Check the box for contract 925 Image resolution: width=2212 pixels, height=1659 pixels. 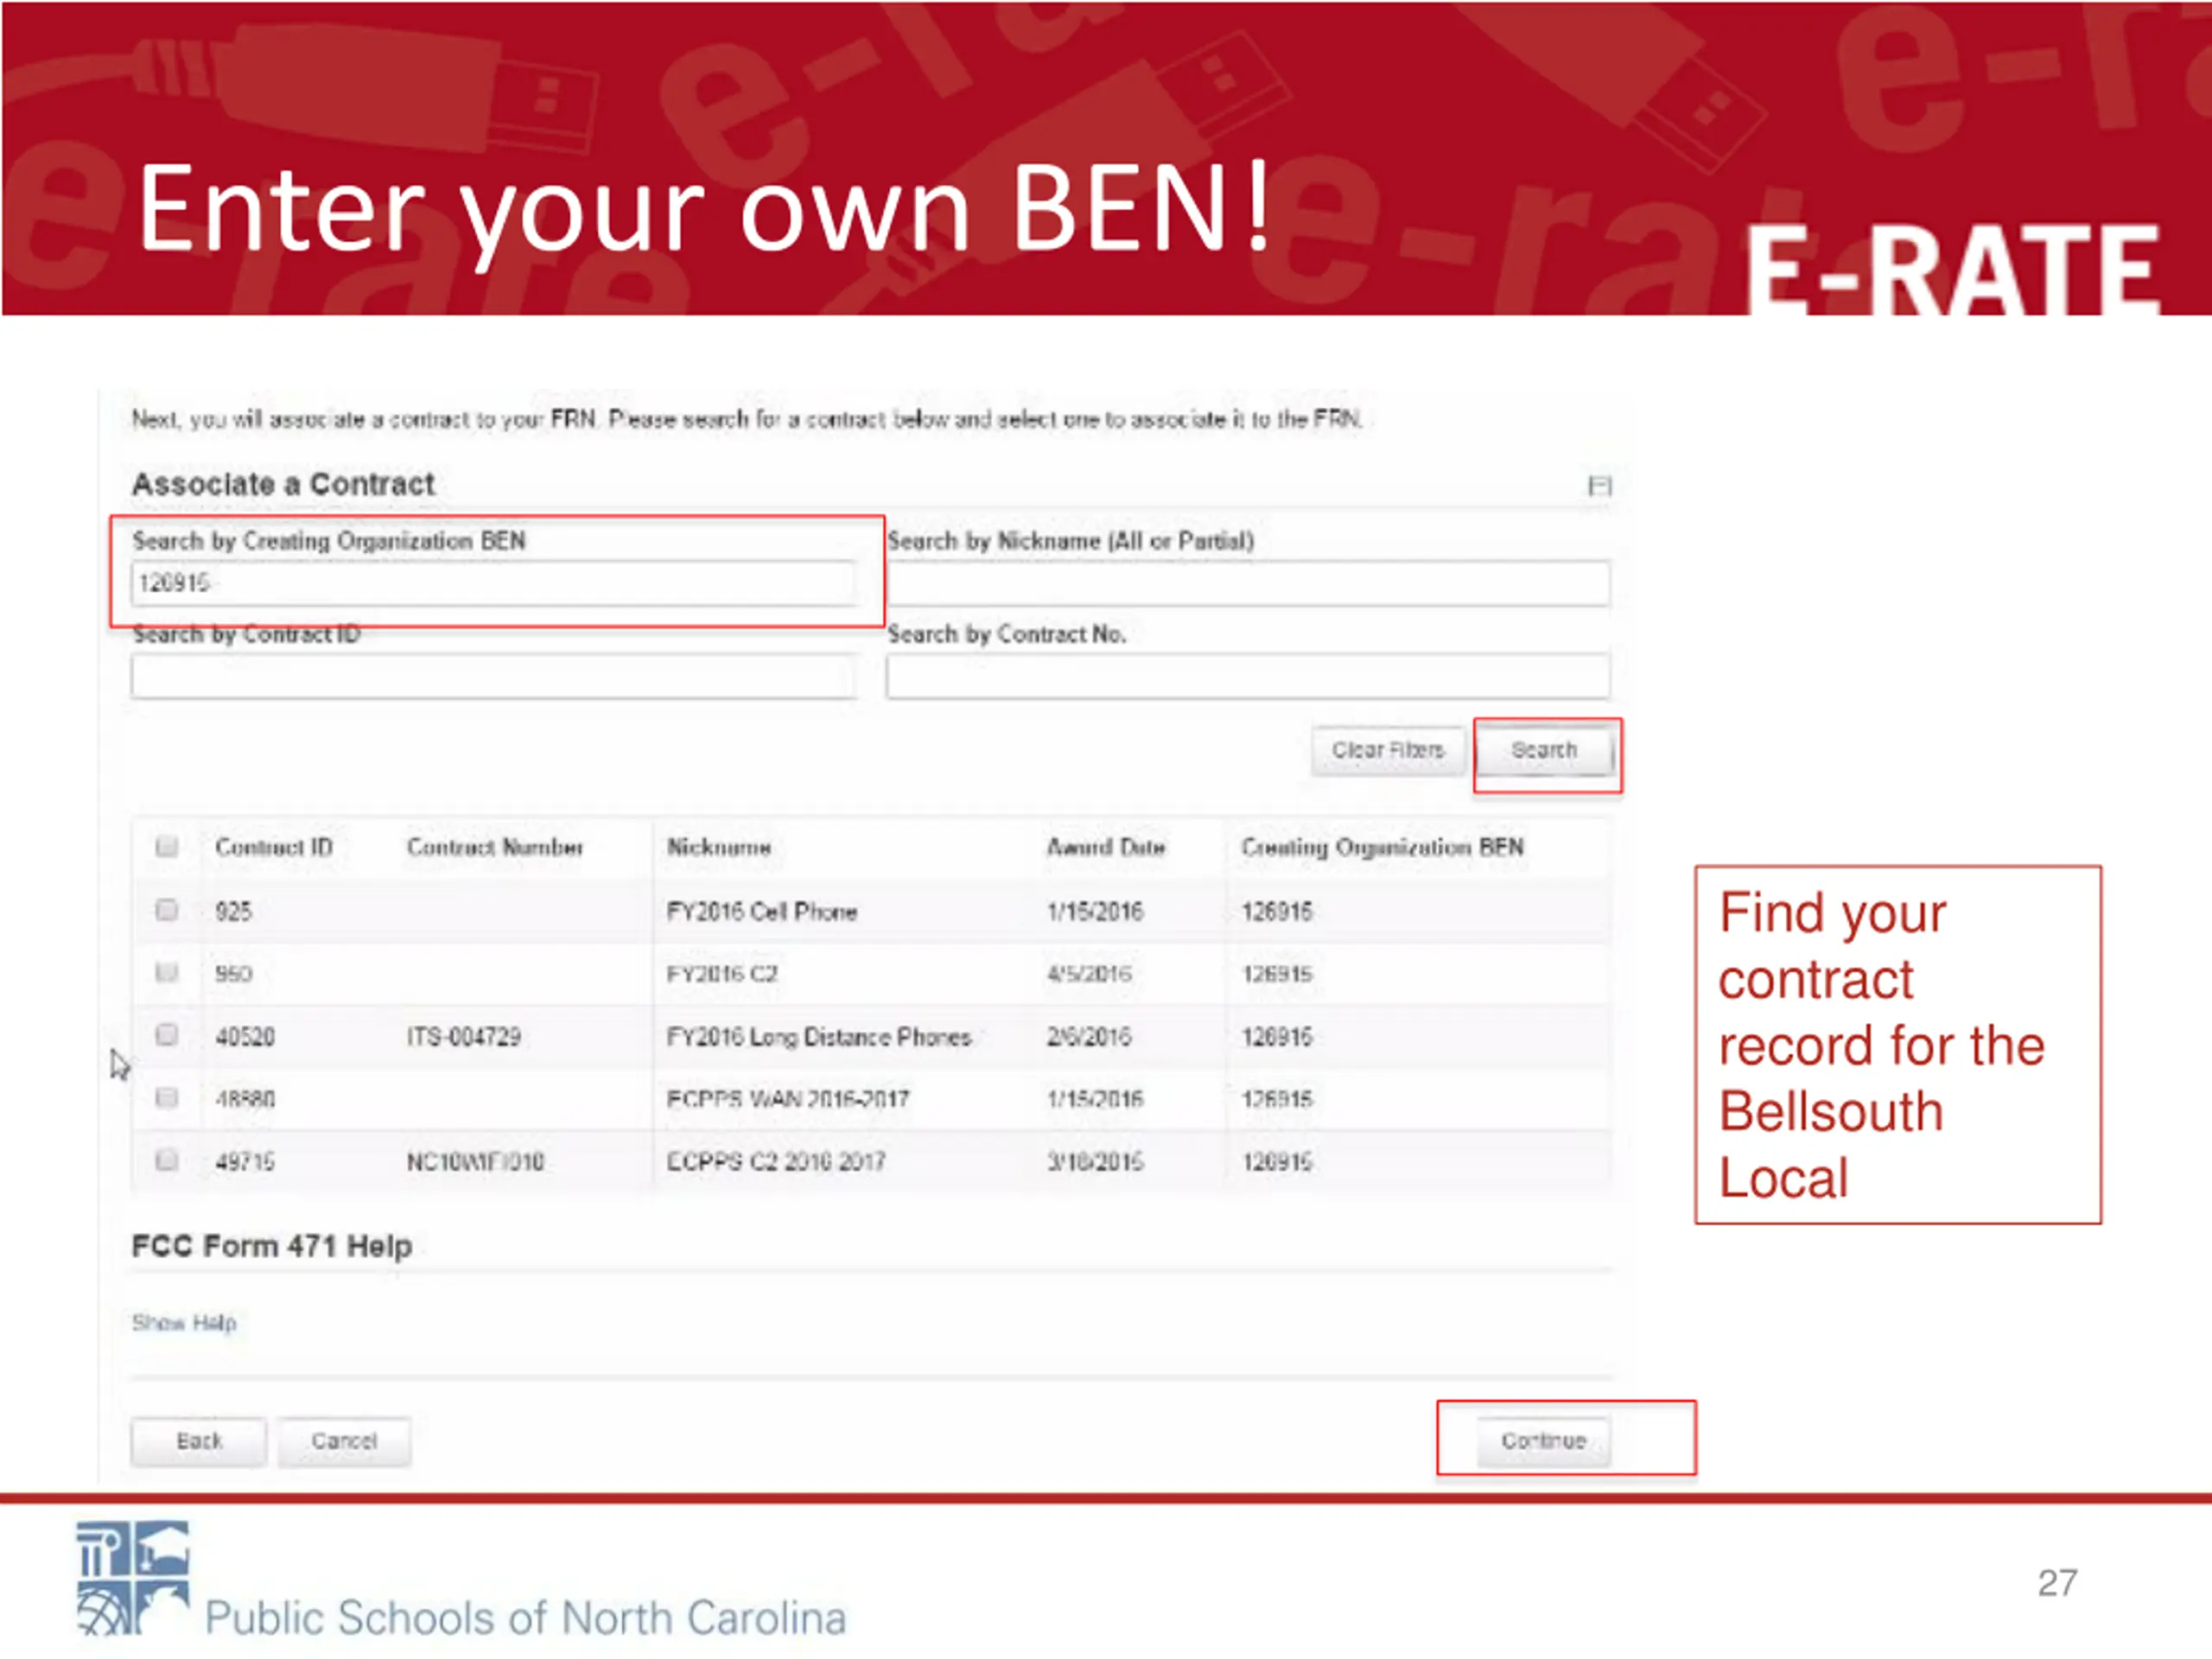click(x=167, y=910)
